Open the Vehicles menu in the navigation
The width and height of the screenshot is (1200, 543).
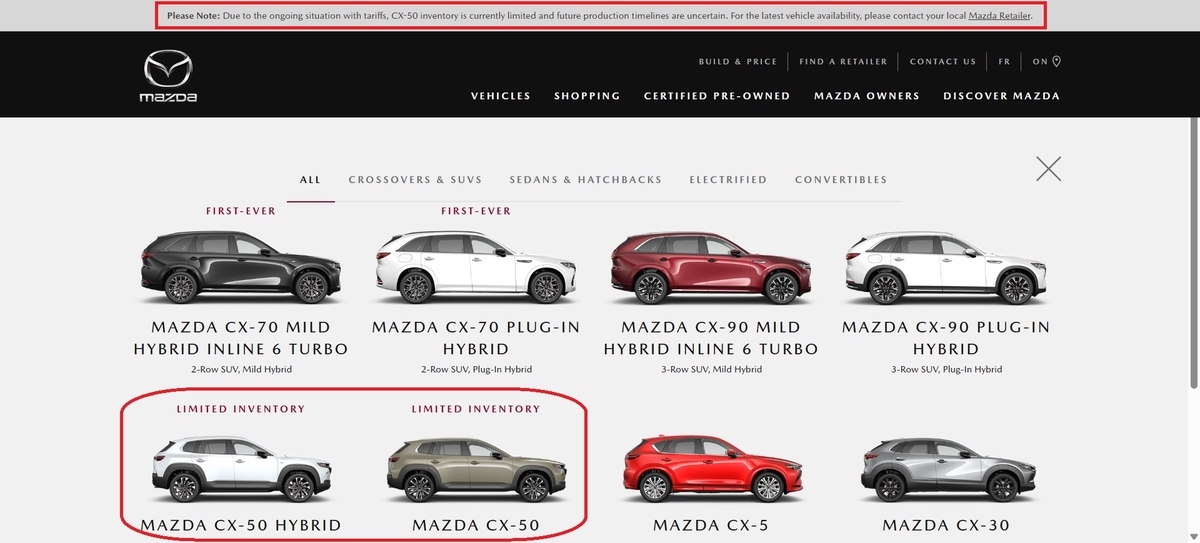500,96
